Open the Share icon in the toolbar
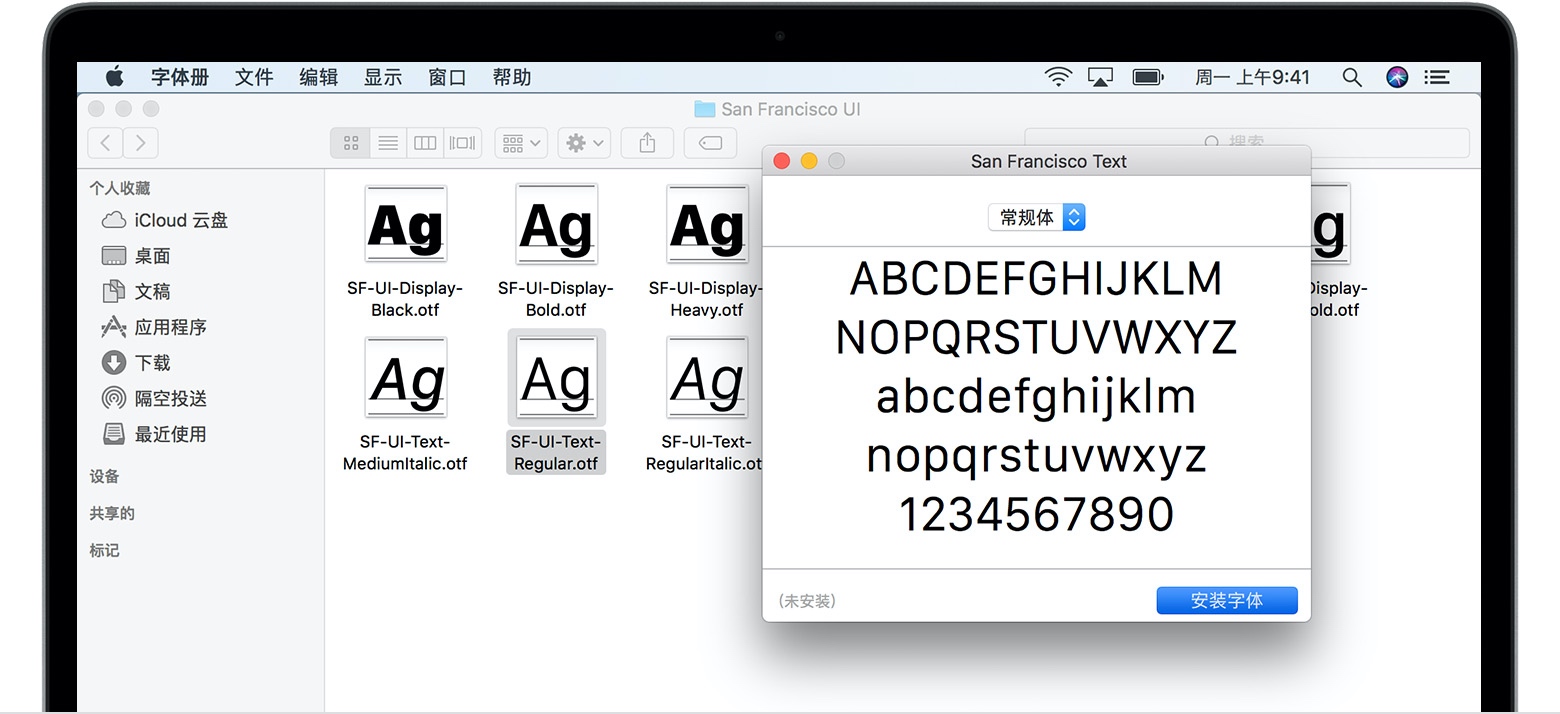The image size is (1560, 714). tap(647, 142)
